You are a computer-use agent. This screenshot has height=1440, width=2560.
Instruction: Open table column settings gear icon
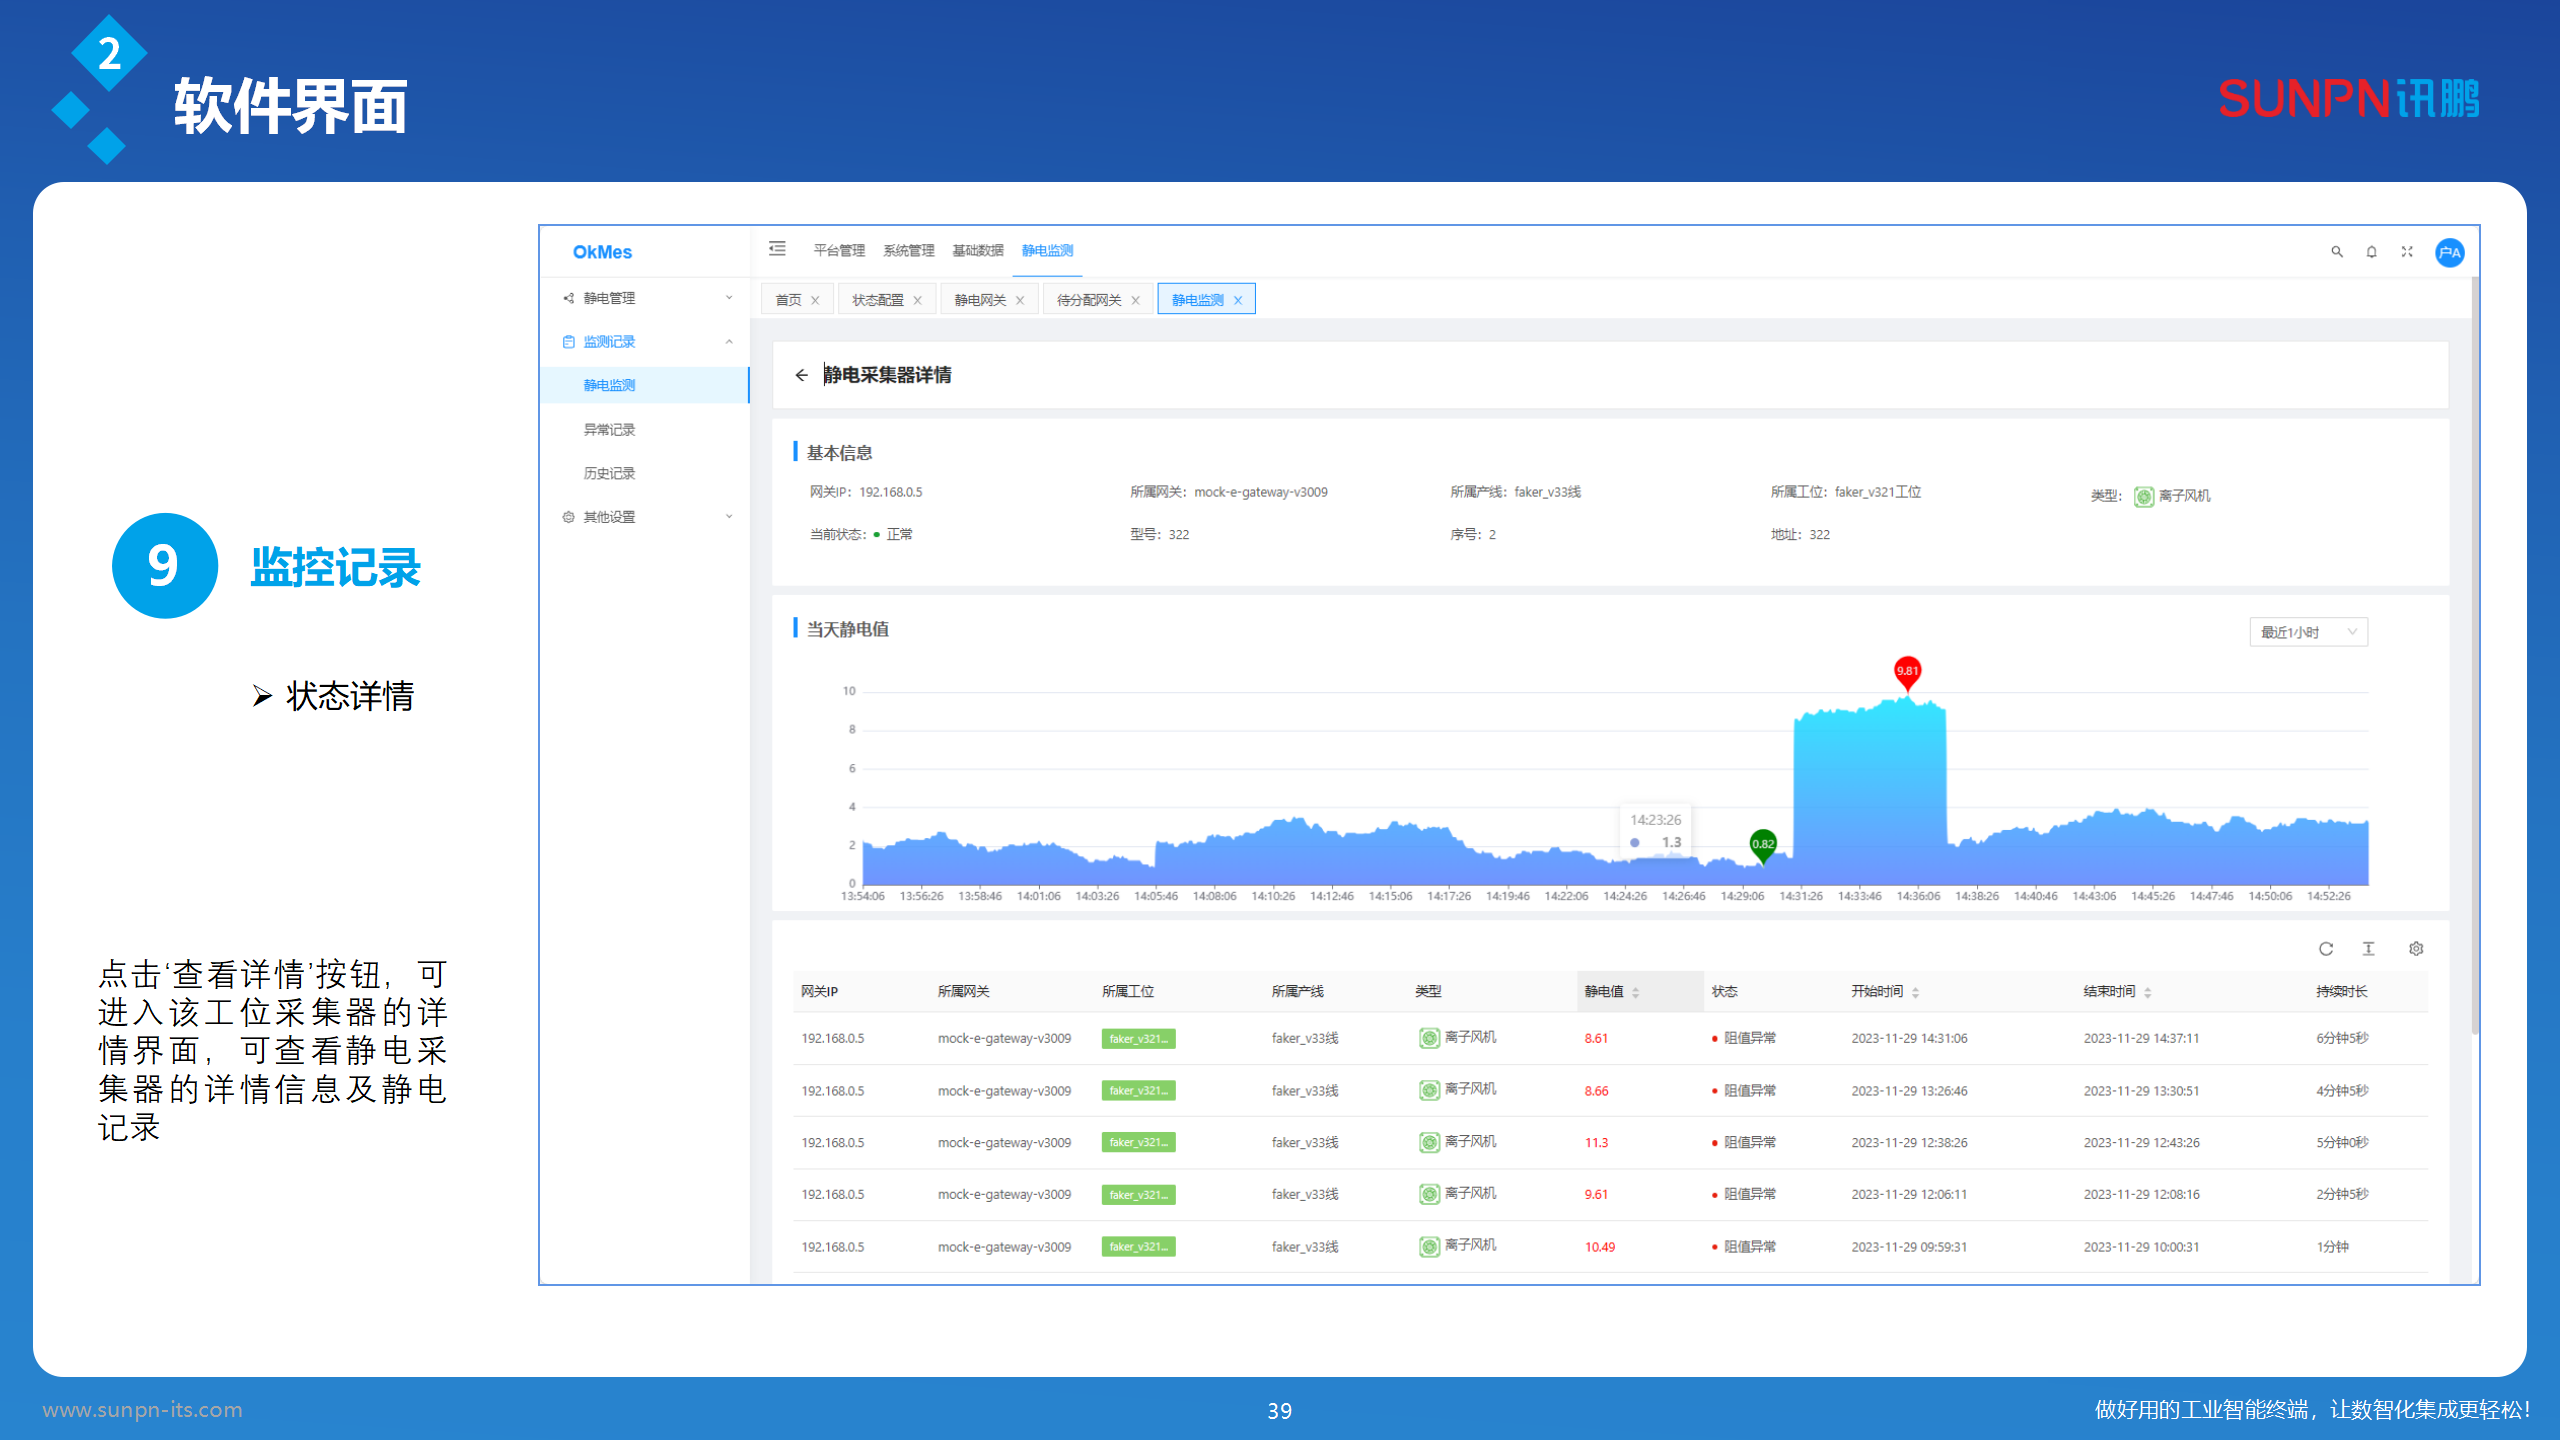click(2416, 949)
